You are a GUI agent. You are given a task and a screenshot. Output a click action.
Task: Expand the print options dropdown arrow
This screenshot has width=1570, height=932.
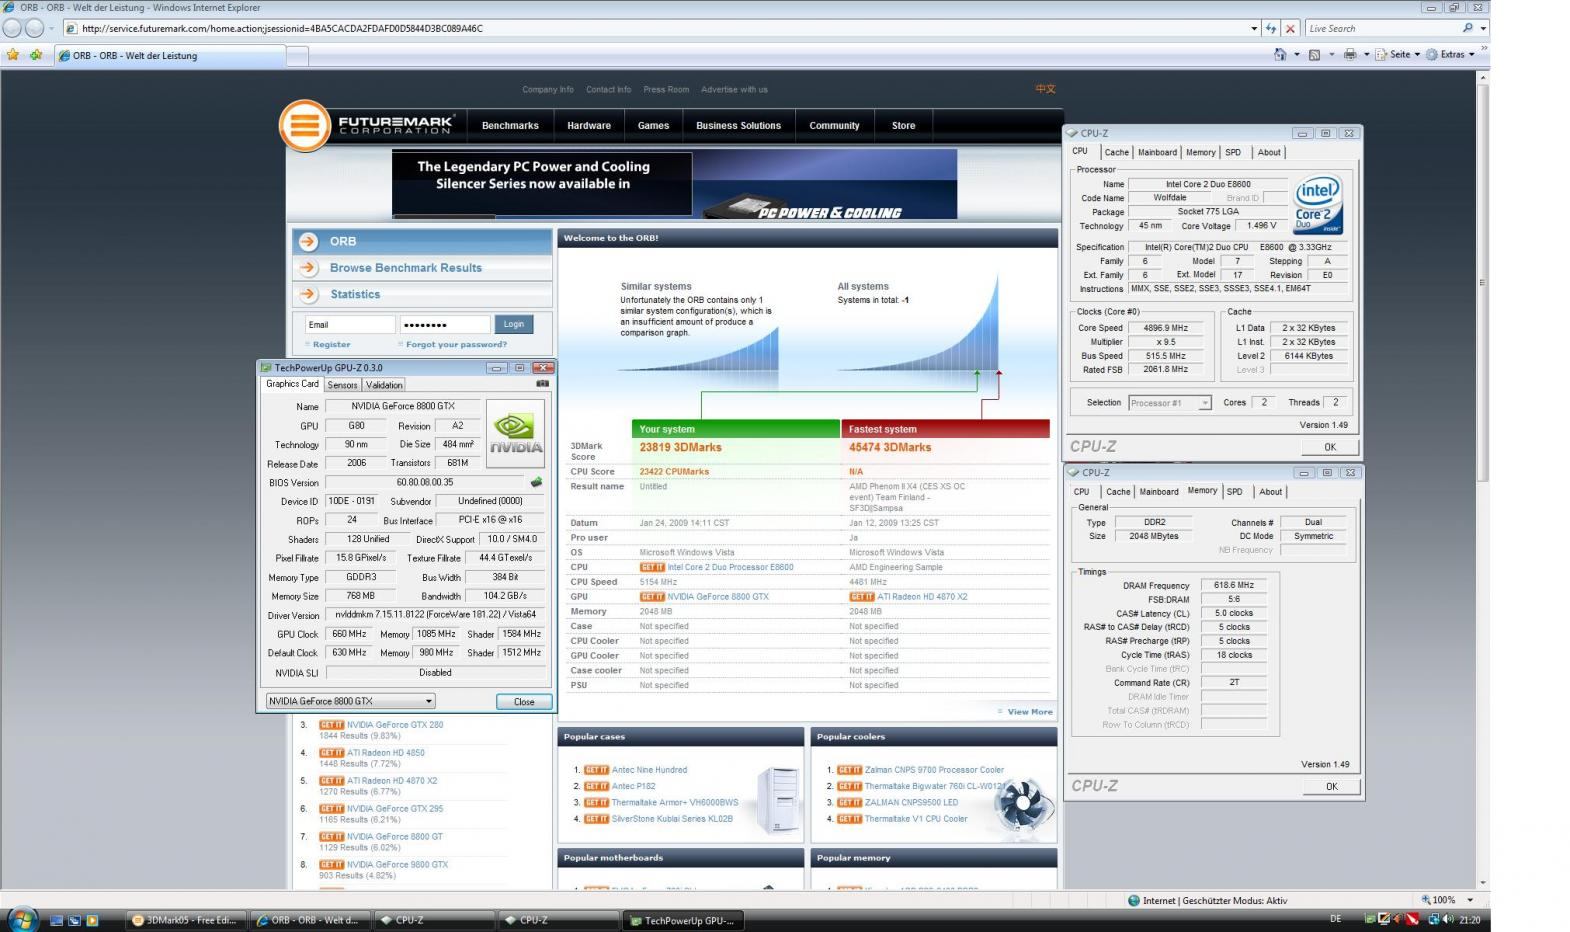click(1366, 55)
